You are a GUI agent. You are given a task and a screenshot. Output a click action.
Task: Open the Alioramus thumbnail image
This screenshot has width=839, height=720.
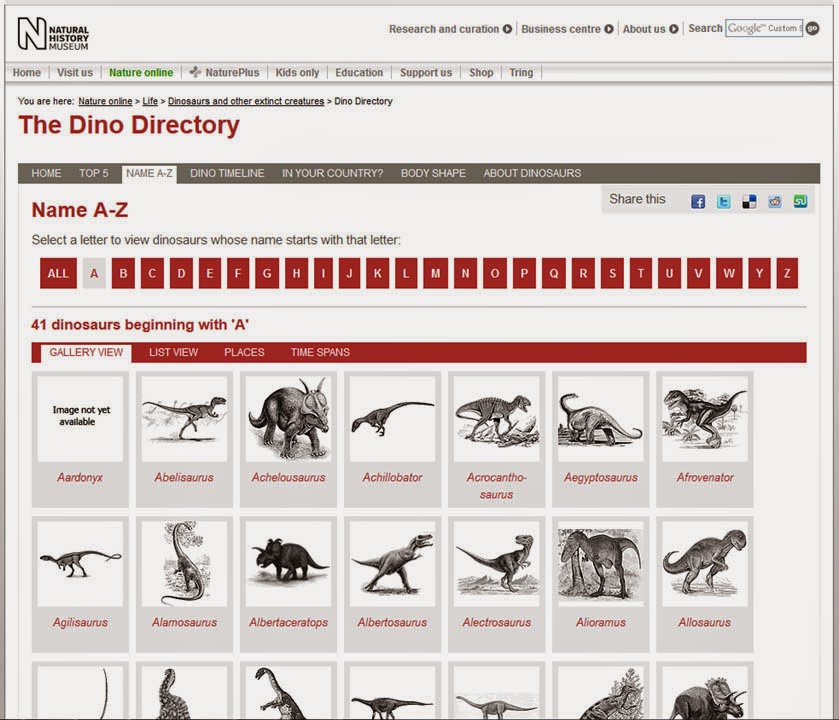(x=600, y=564)
